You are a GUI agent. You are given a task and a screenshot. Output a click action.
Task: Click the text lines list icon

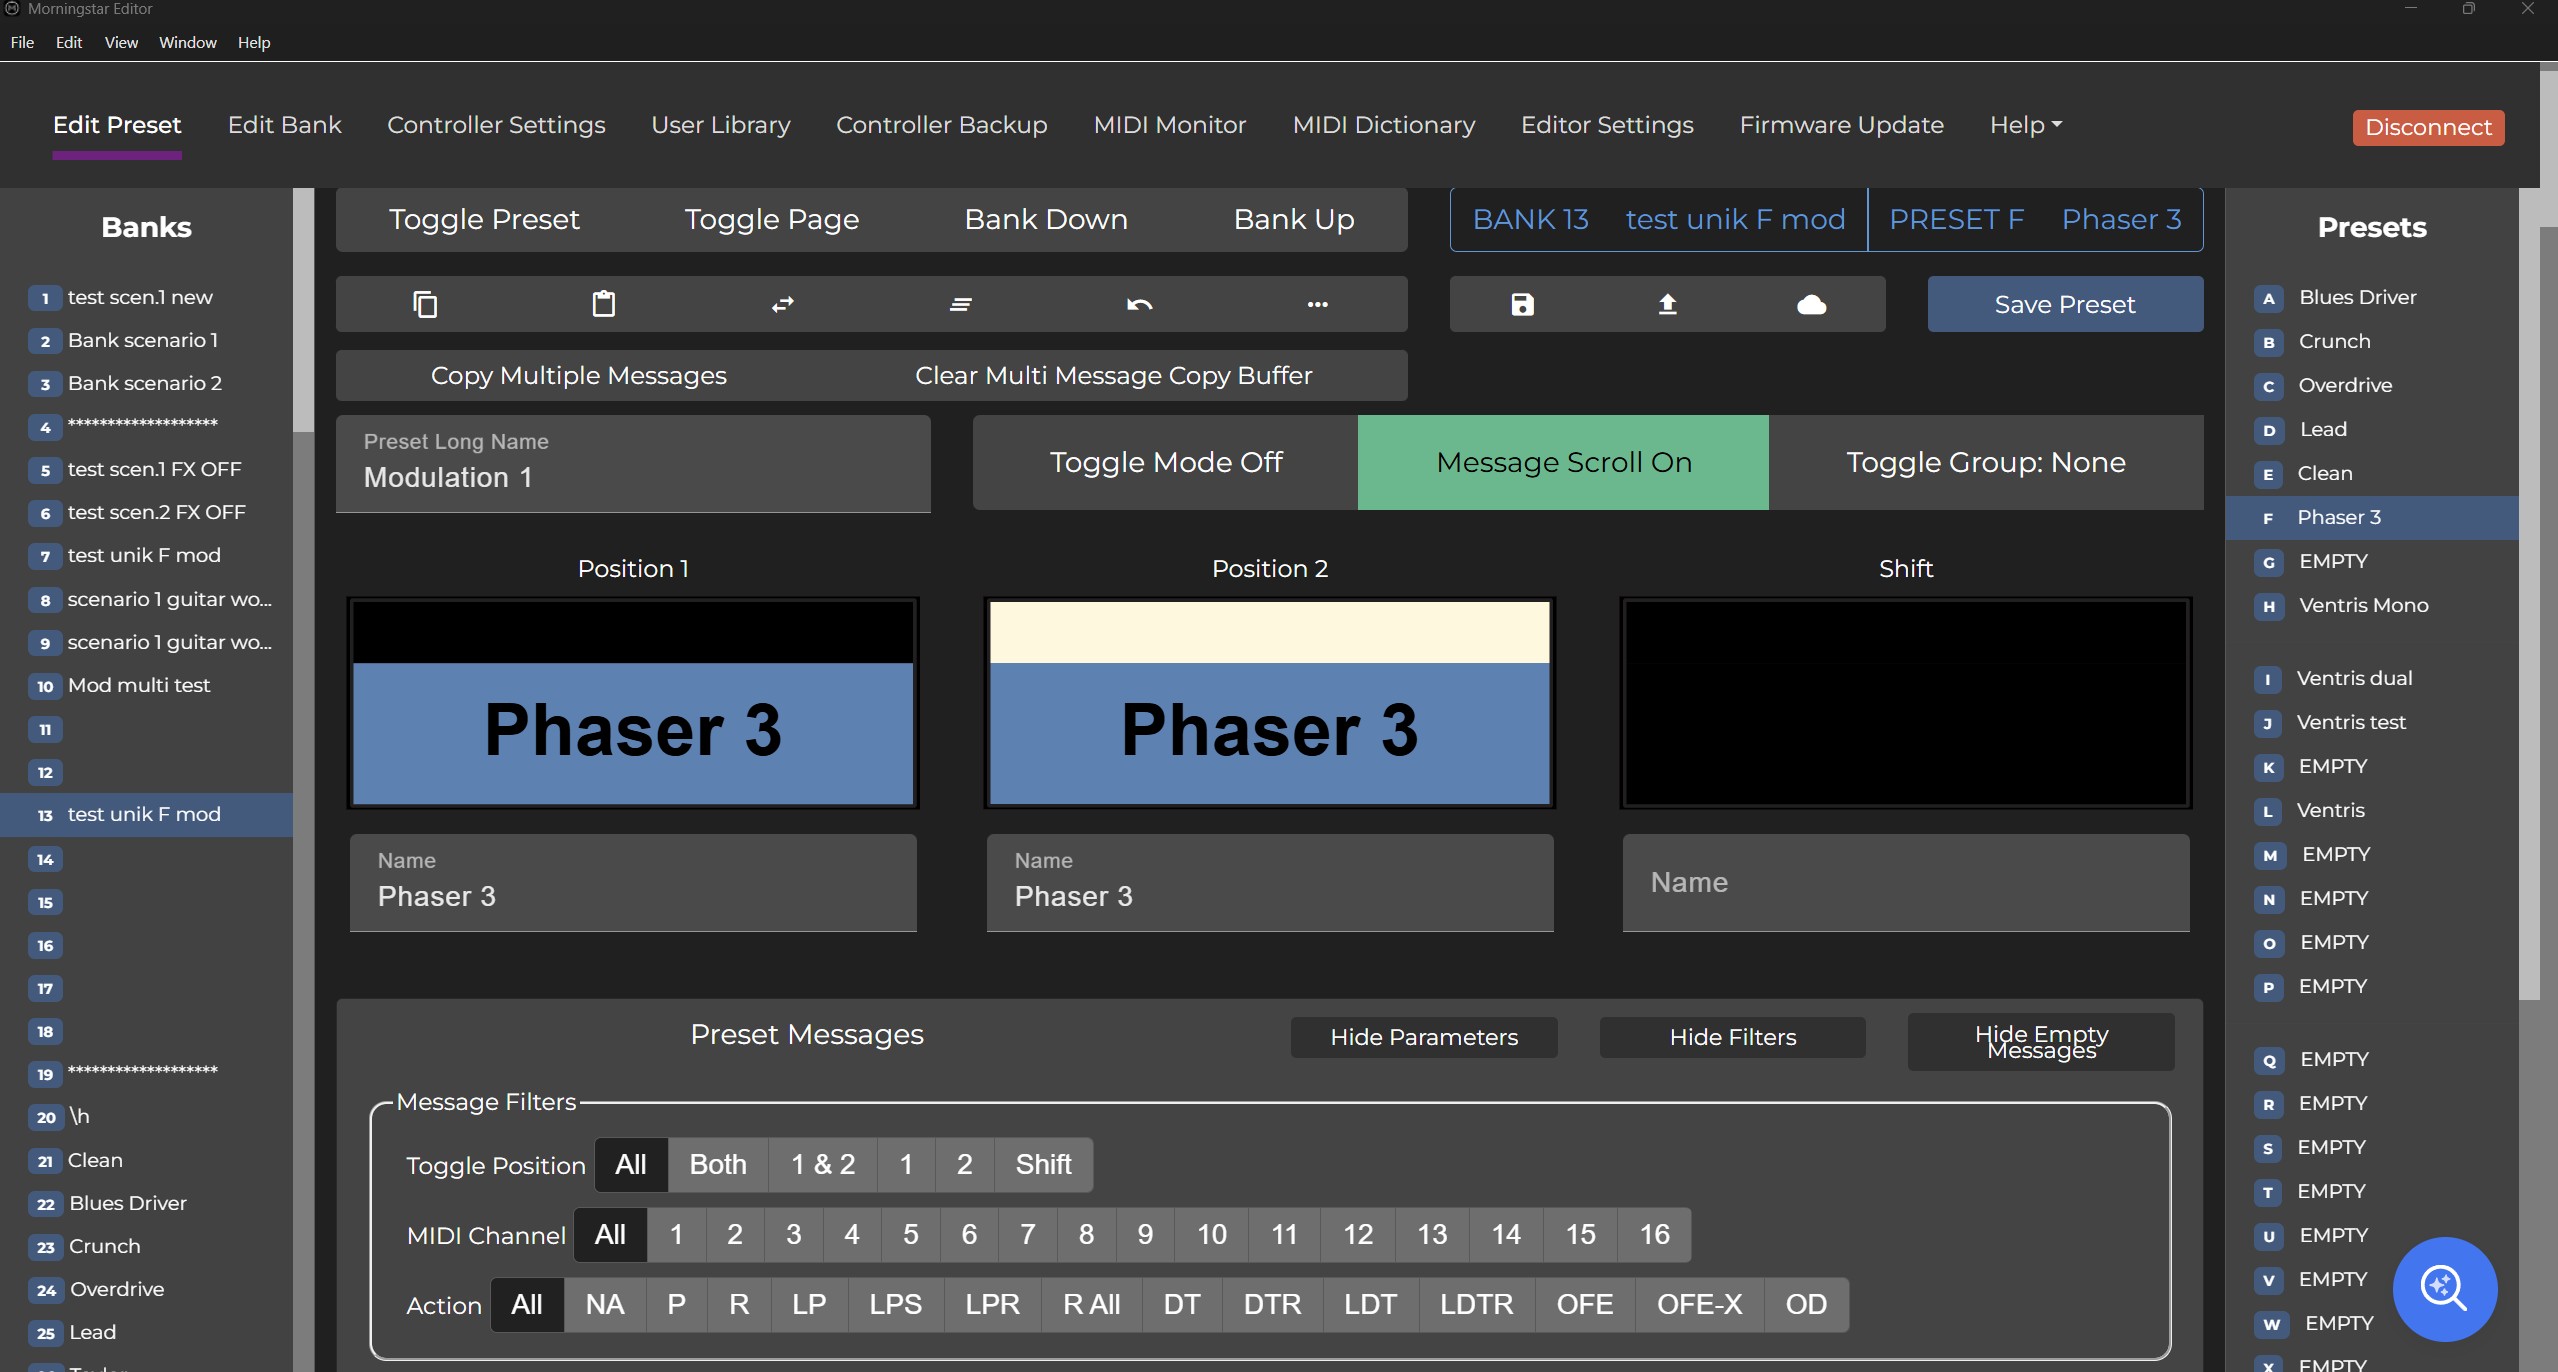point(960,304)
